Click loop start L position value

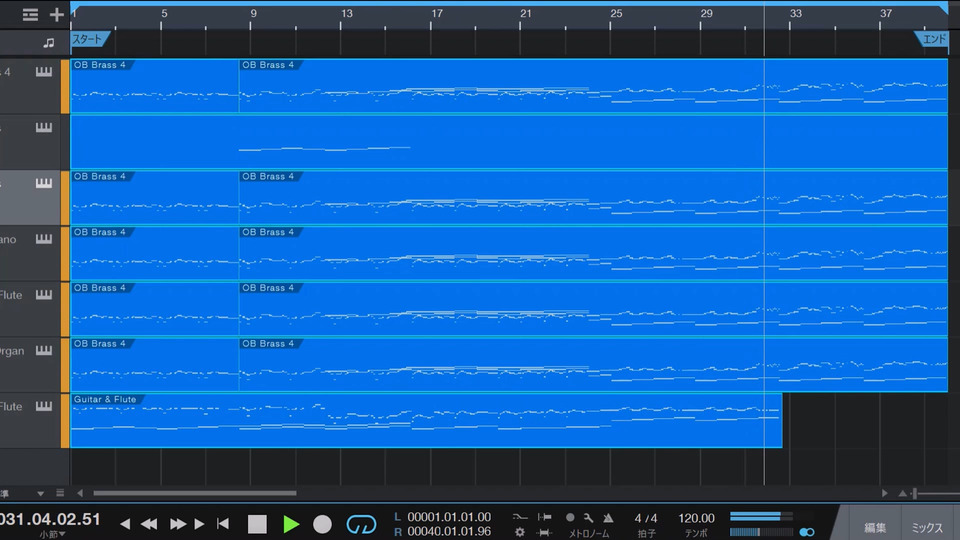point(449,517)
